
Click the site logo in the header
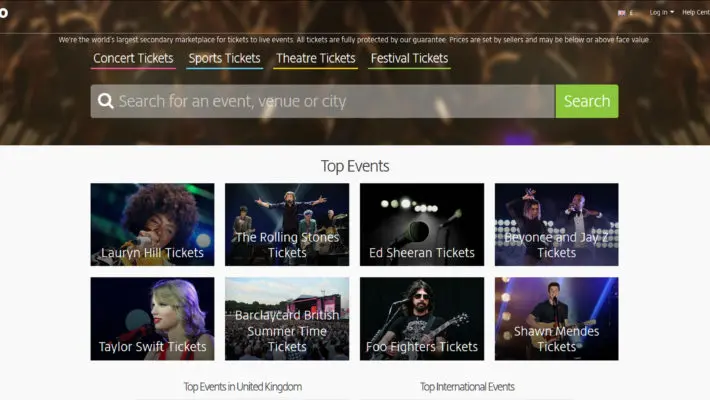[4, 13]
